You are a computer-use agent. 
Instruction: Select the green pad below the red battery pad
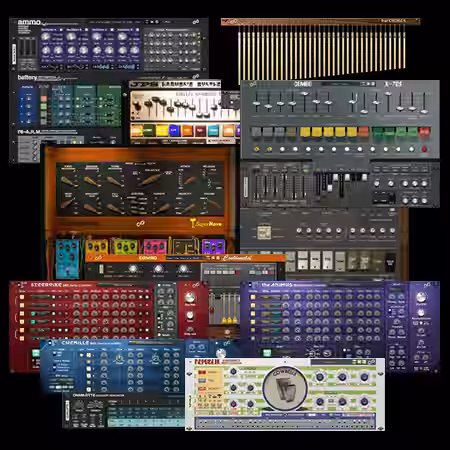click(44, 107)
